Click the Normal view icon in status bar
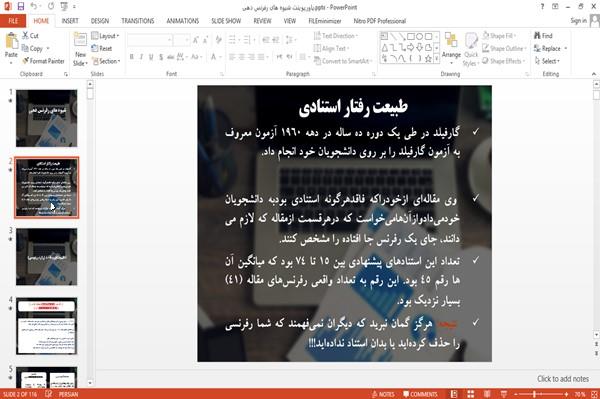The width and height of the screenshot is (600, 399). (454, 394)
